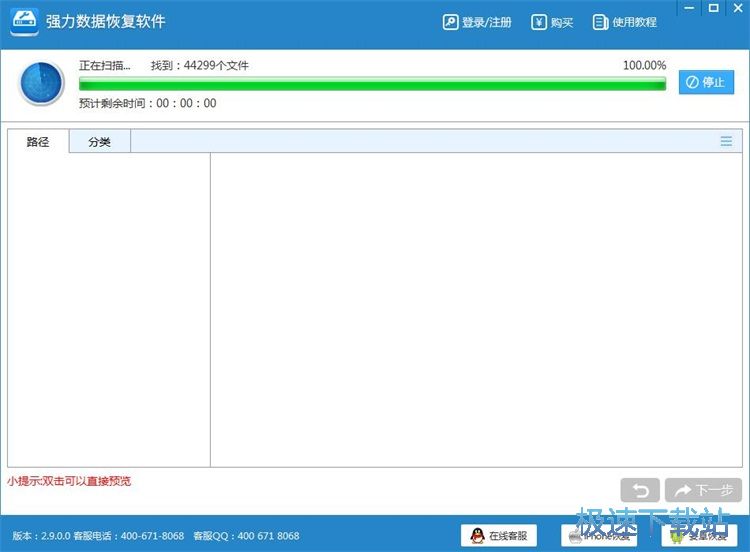Click the app logo icon

point(24,22)
